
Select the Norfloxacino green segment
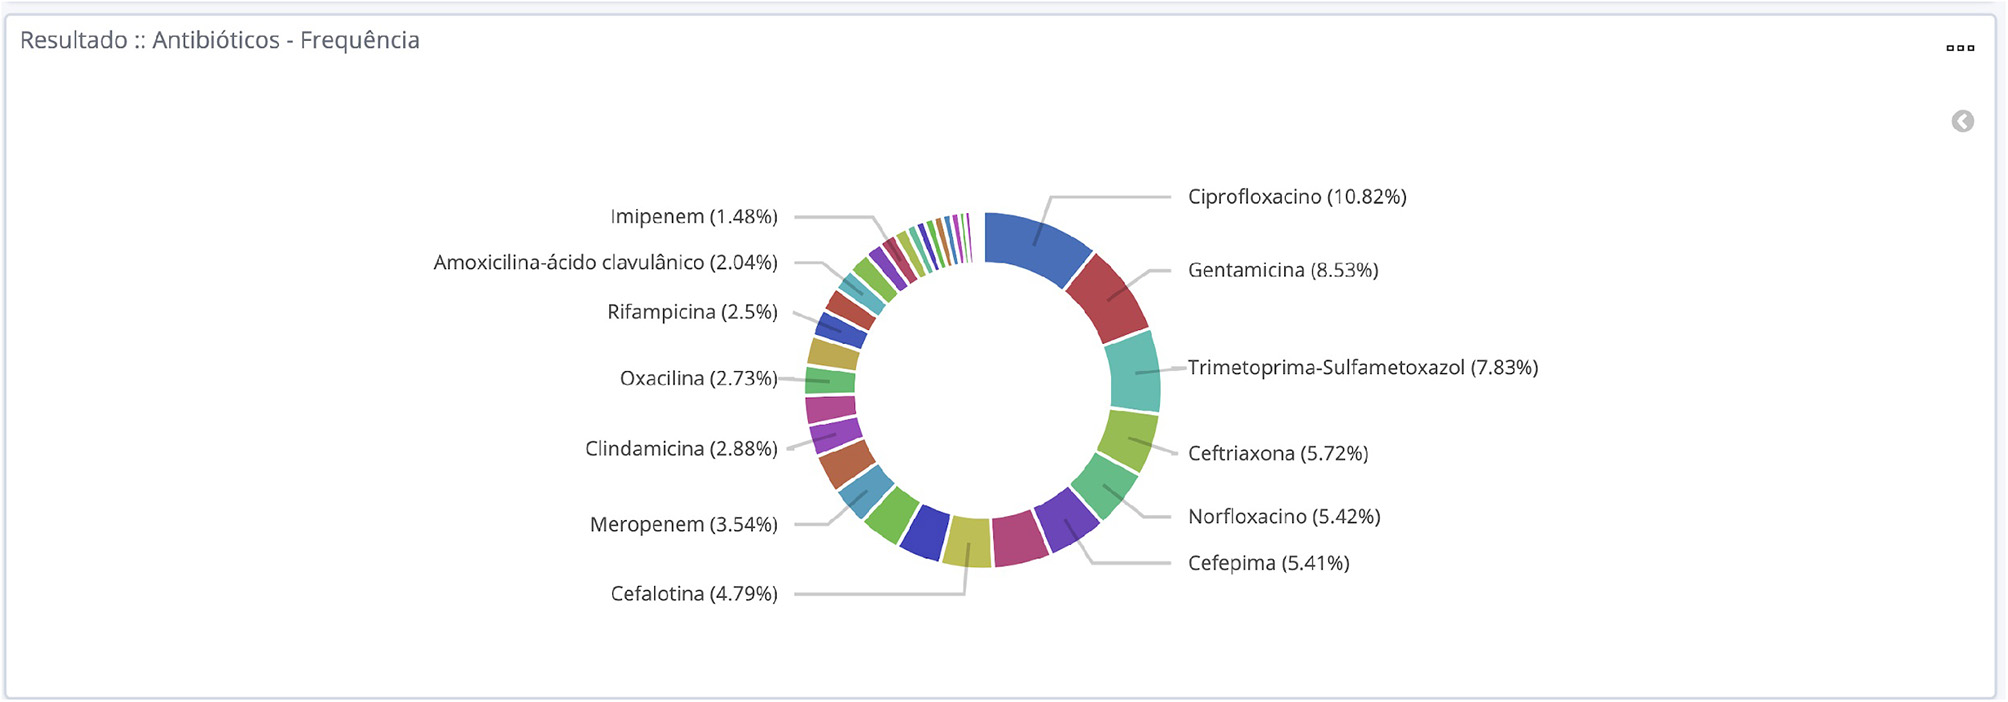coord(1103,486)
